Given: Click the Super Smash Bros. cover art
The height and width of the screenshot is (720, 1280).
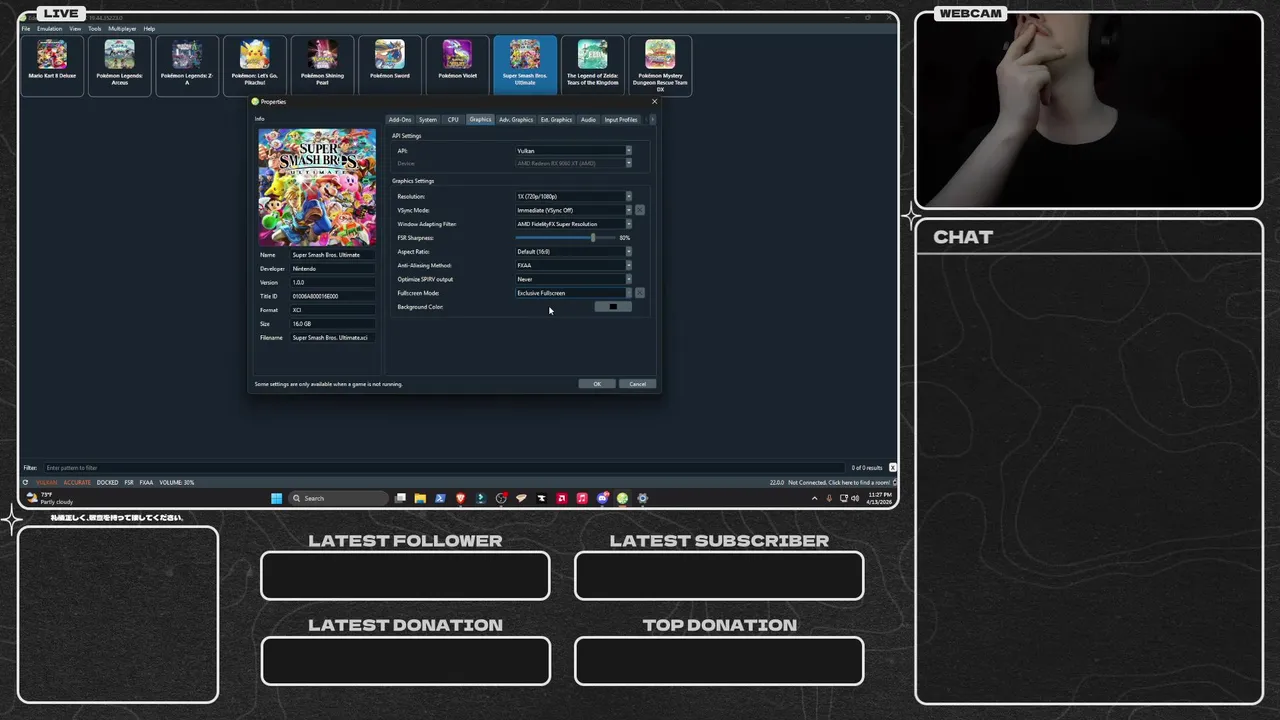Looking at the screenshot, I should coord(317,187).
